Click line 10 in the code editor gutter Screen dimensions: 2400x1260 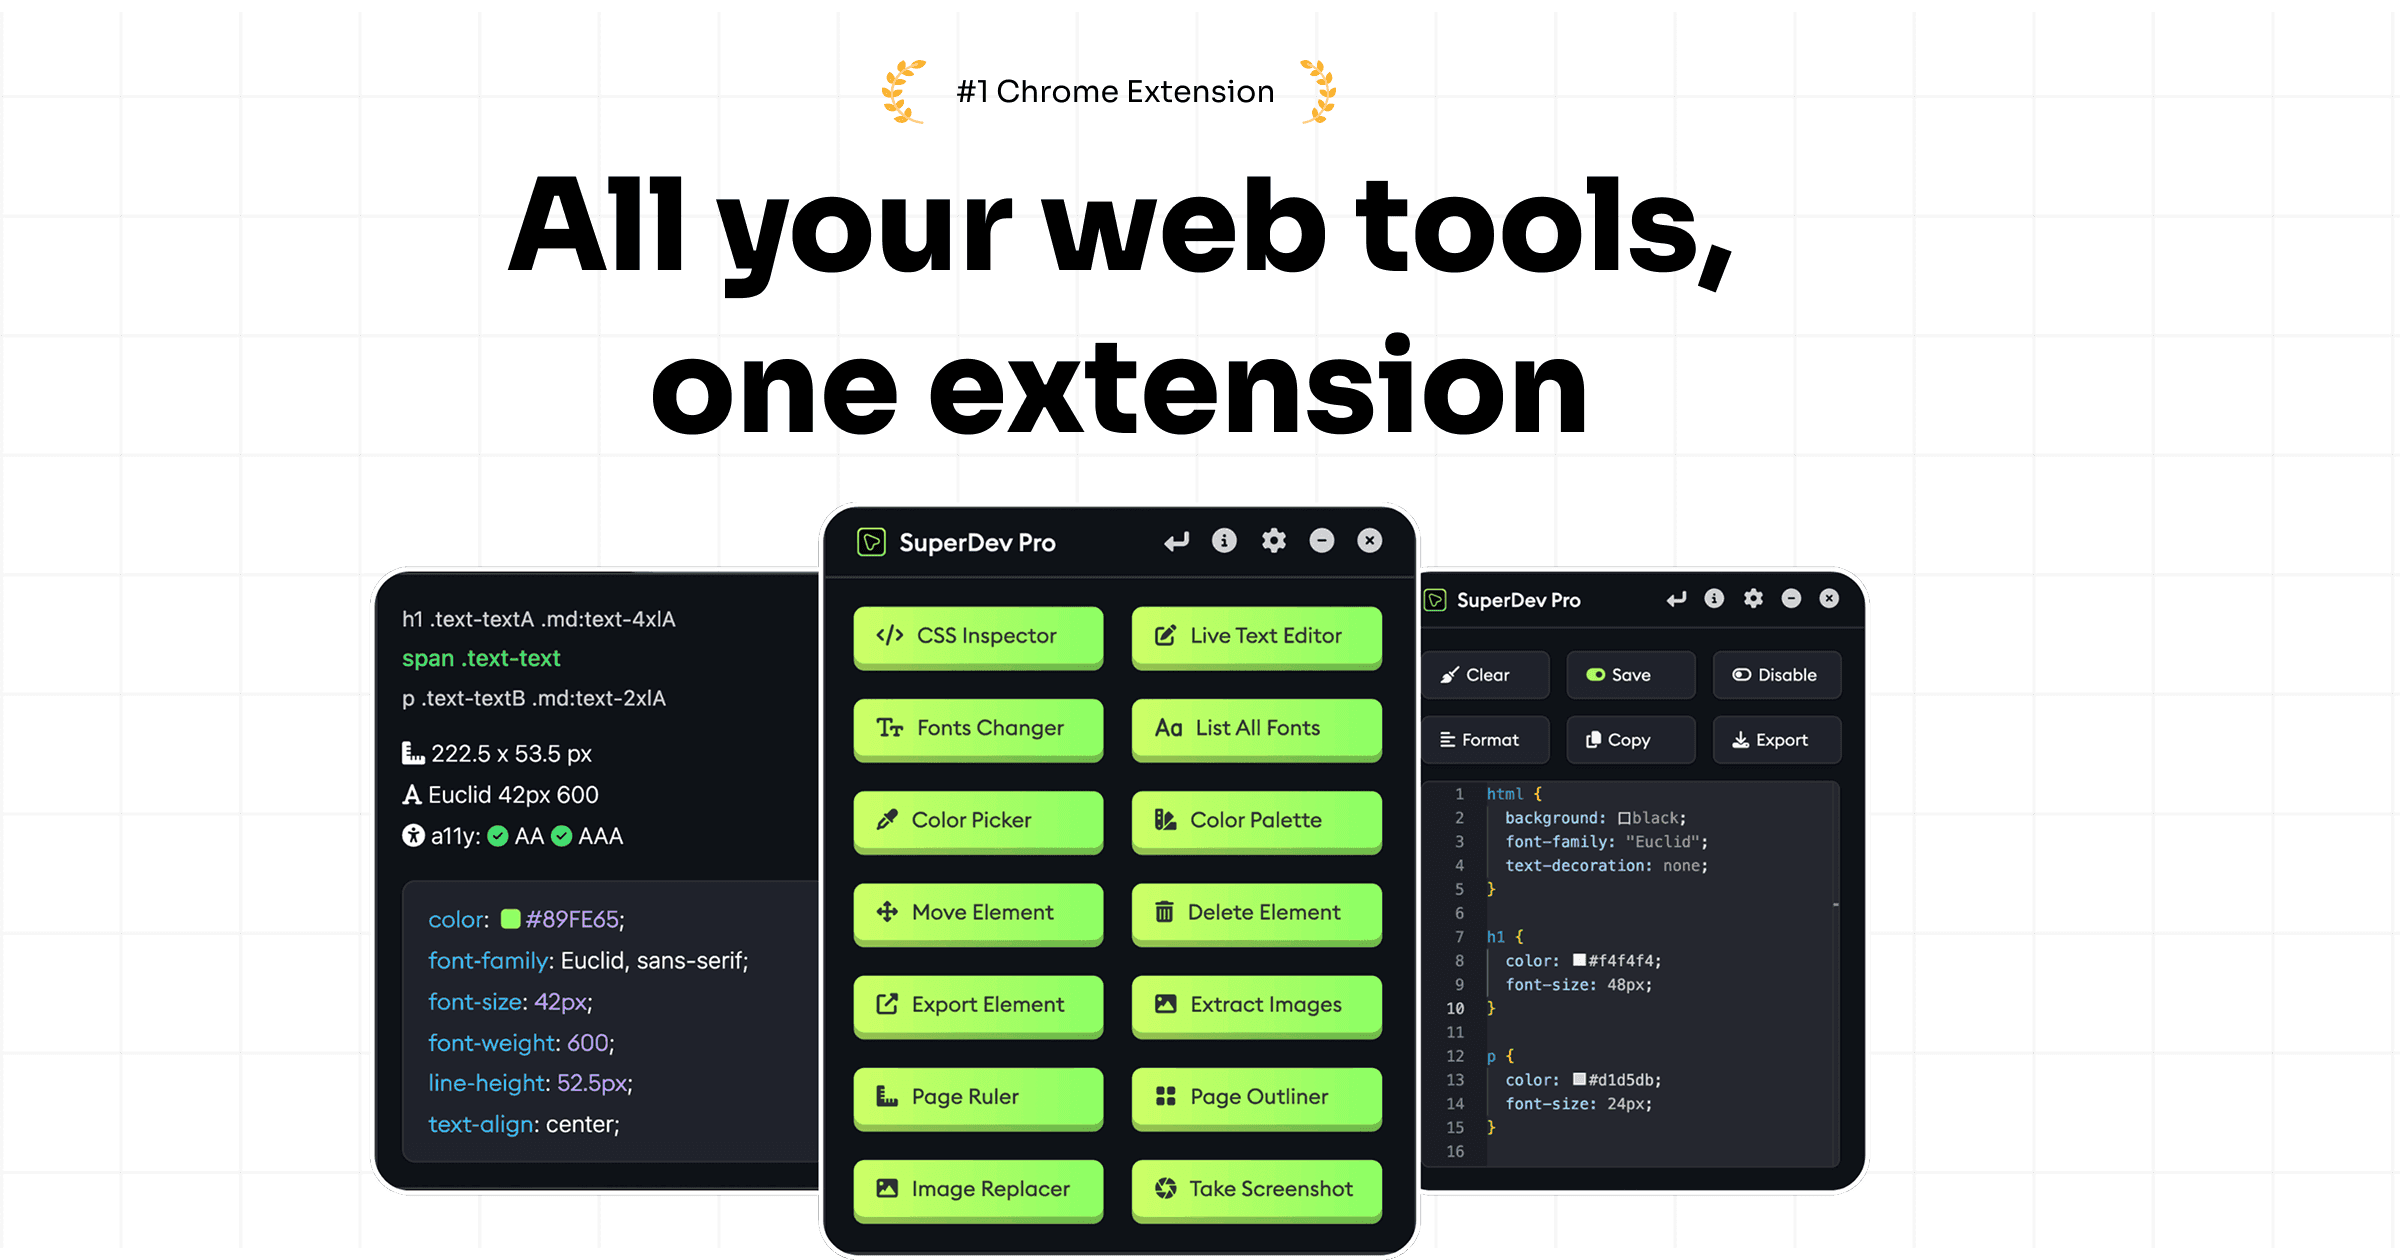(1455, 1008)
